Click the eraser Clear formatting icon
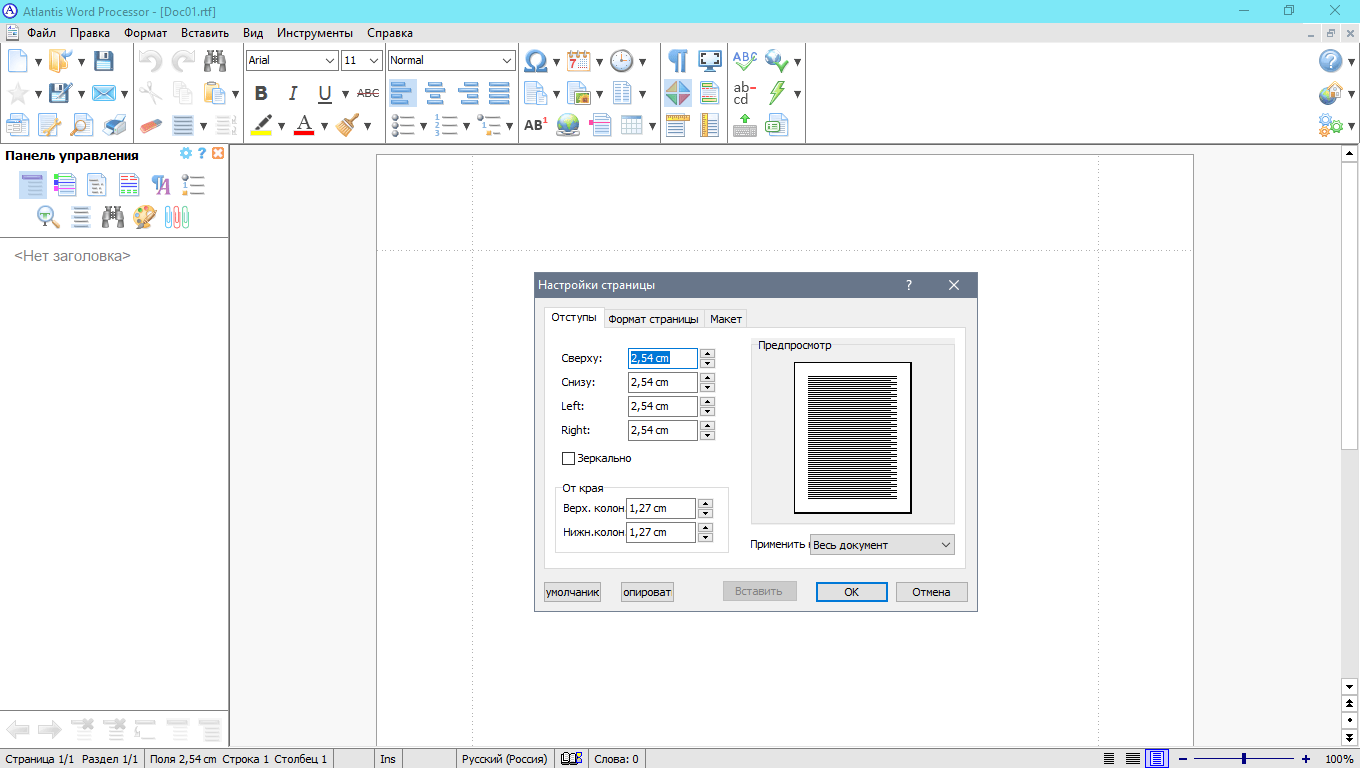Image resolution: width=1360 pixels, height=768 pixels. coord(150,125)
